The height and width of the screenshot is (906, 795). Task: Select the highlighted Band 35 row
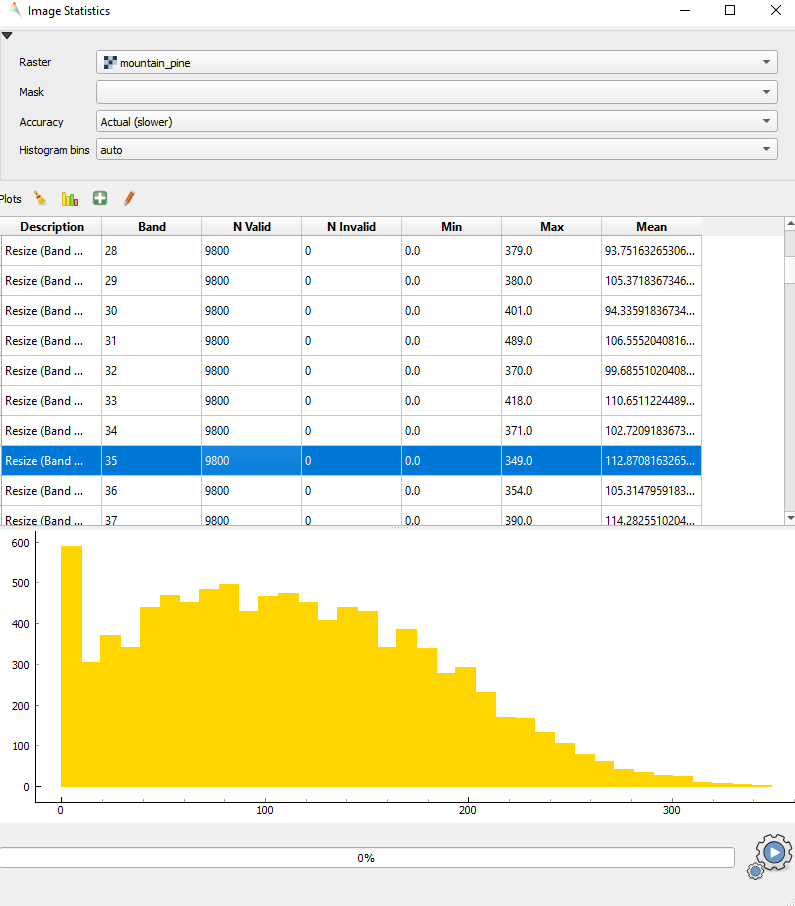(350, 461)
